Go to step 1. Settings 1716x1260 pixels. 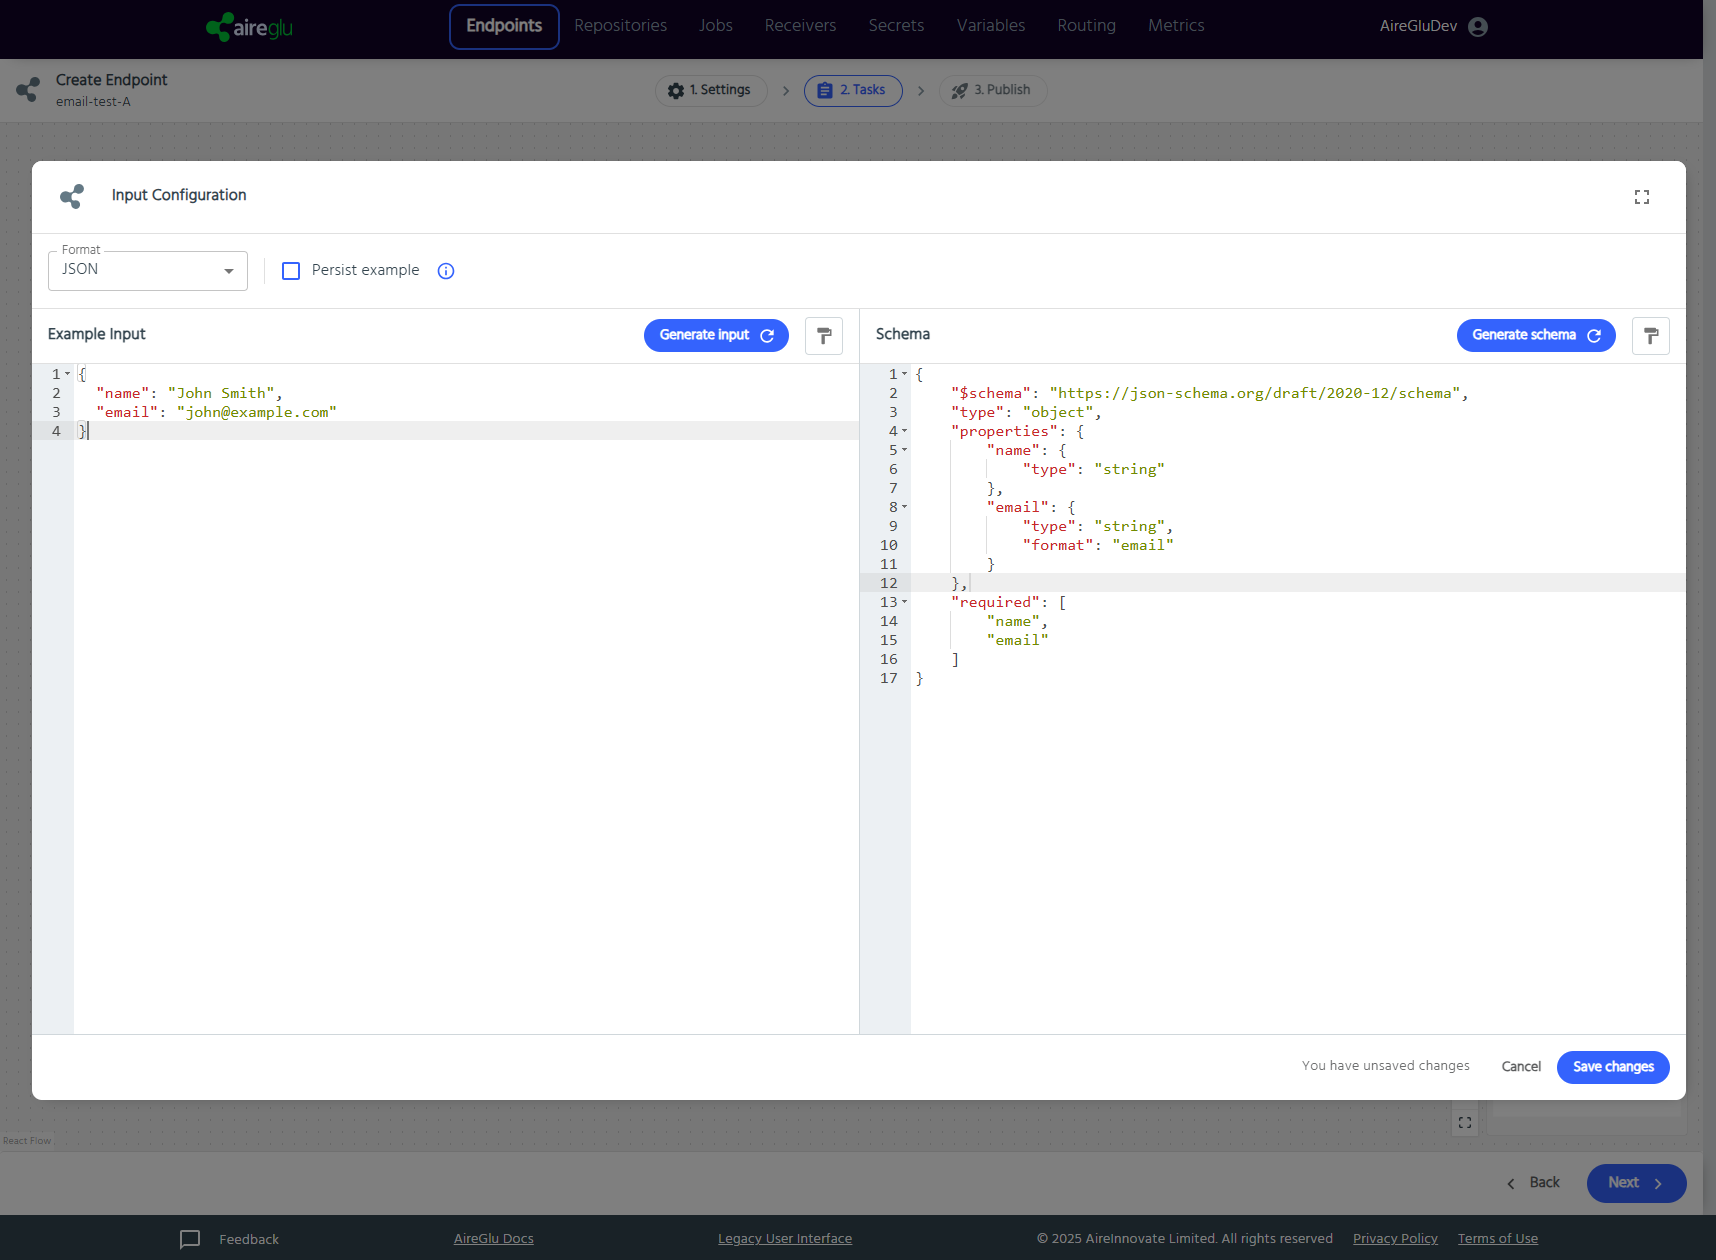[x=710, y=91]
